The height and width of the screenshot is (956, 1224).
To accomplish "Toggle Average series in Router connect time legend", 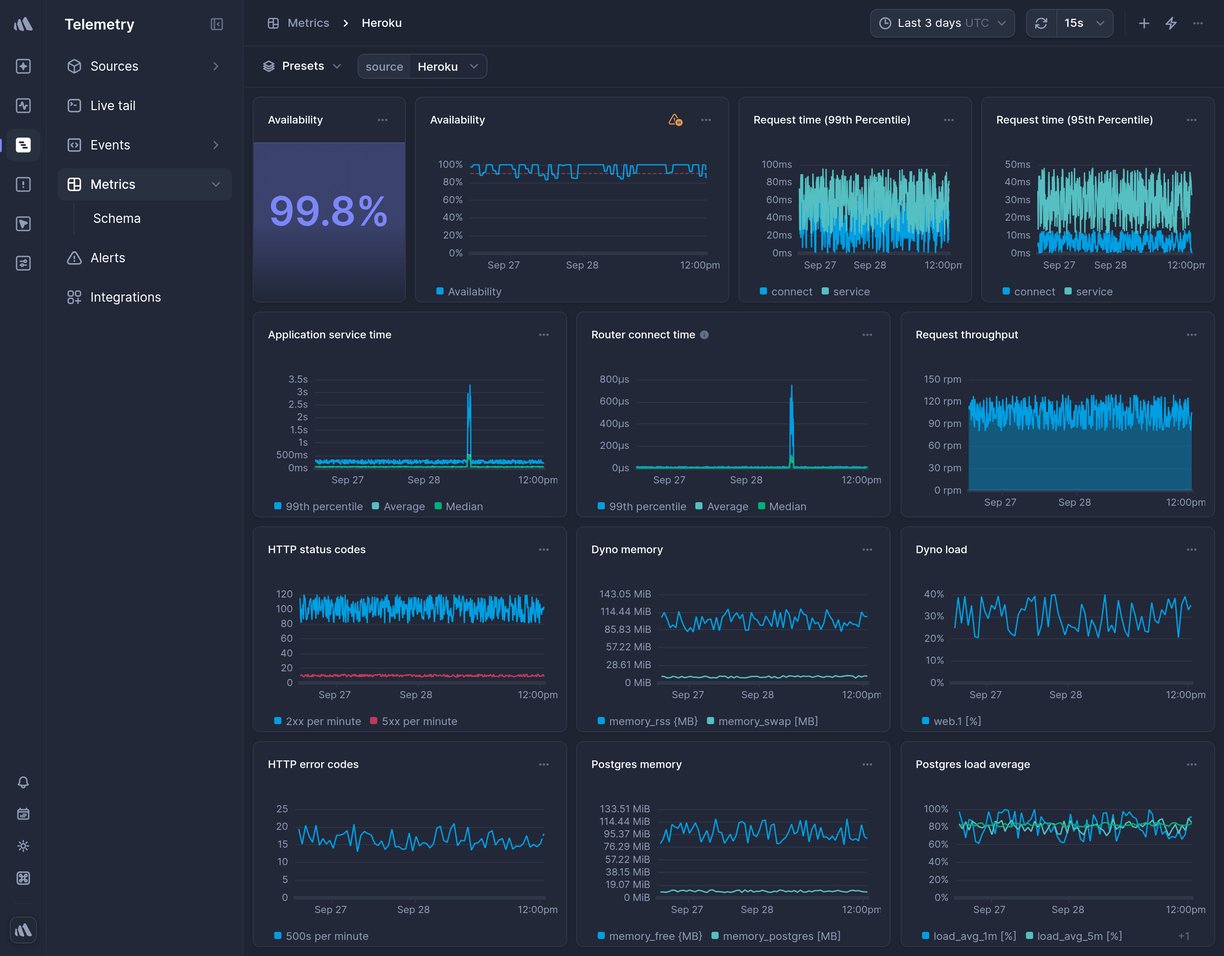I will tap(721, 507).
